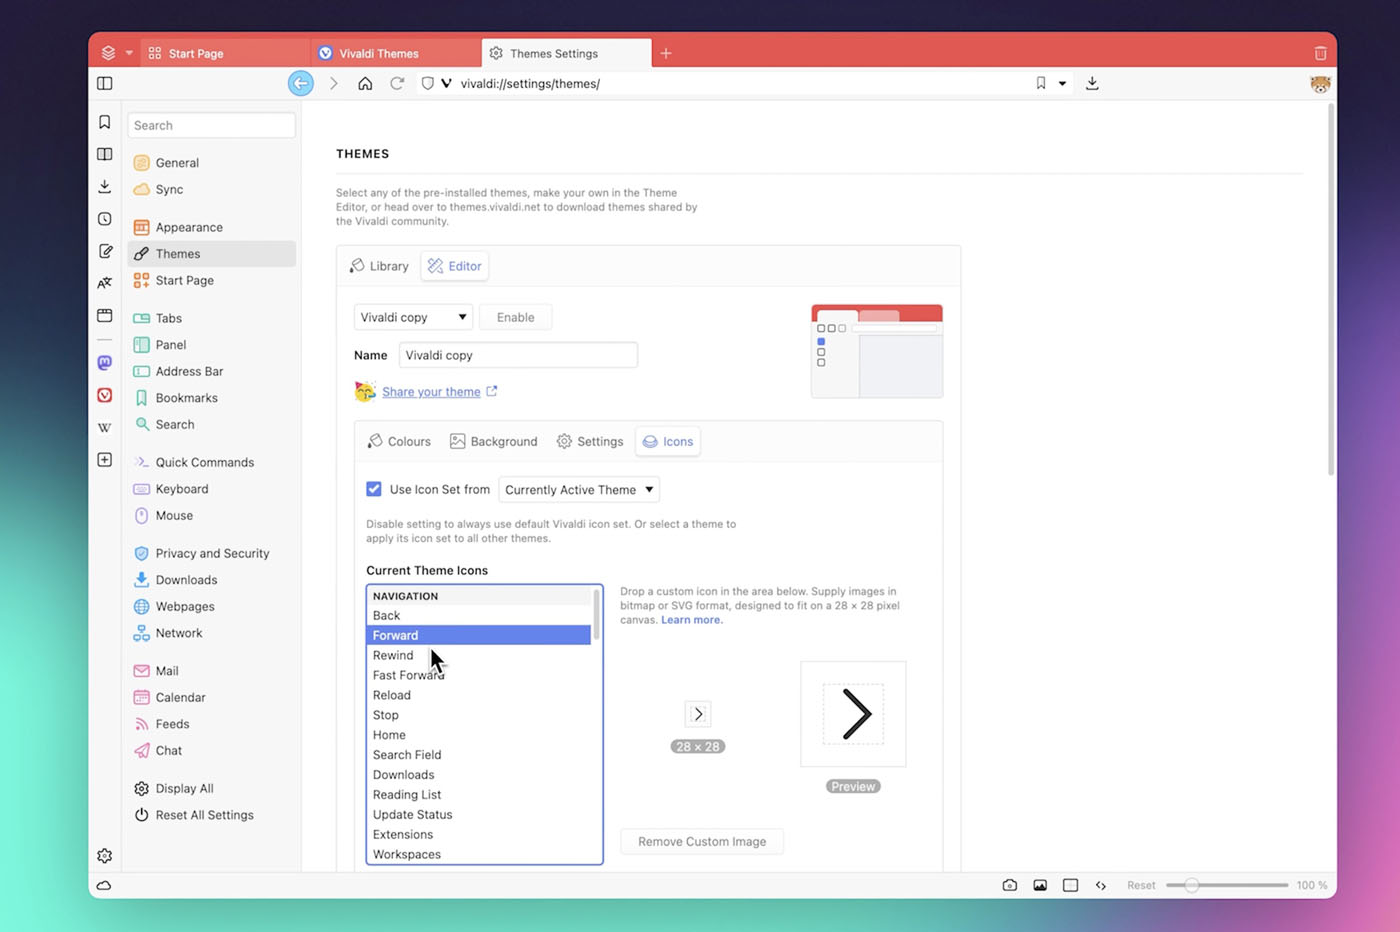Open the Colours tab
This screenshot has height=932, width=1400.
point(399,441)
